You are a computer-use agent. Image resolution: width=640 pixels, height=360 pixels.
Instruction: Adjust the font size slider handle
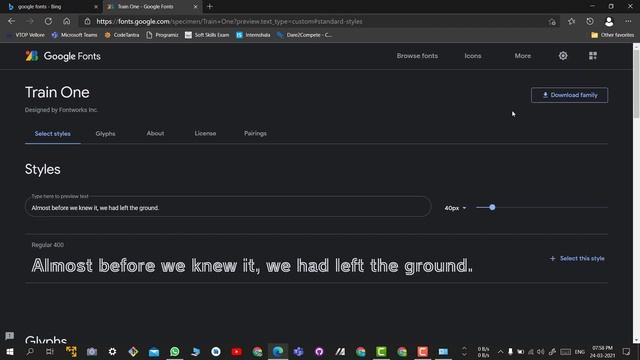(x=492, y=207)
